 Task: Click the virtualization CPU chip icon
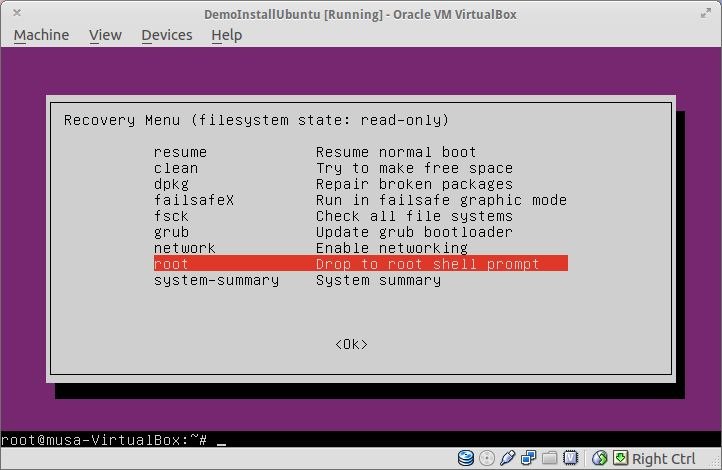click(x=571, y=458)
